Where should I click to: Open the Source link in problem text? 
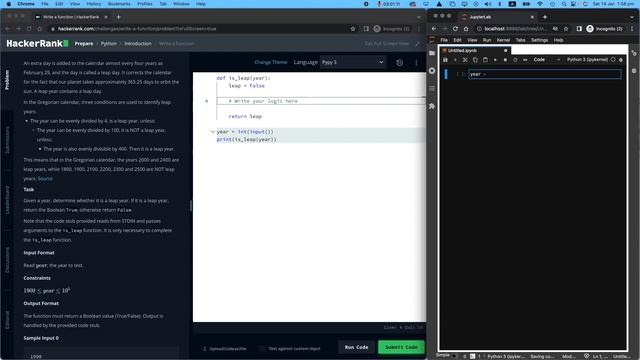[45, 178]
